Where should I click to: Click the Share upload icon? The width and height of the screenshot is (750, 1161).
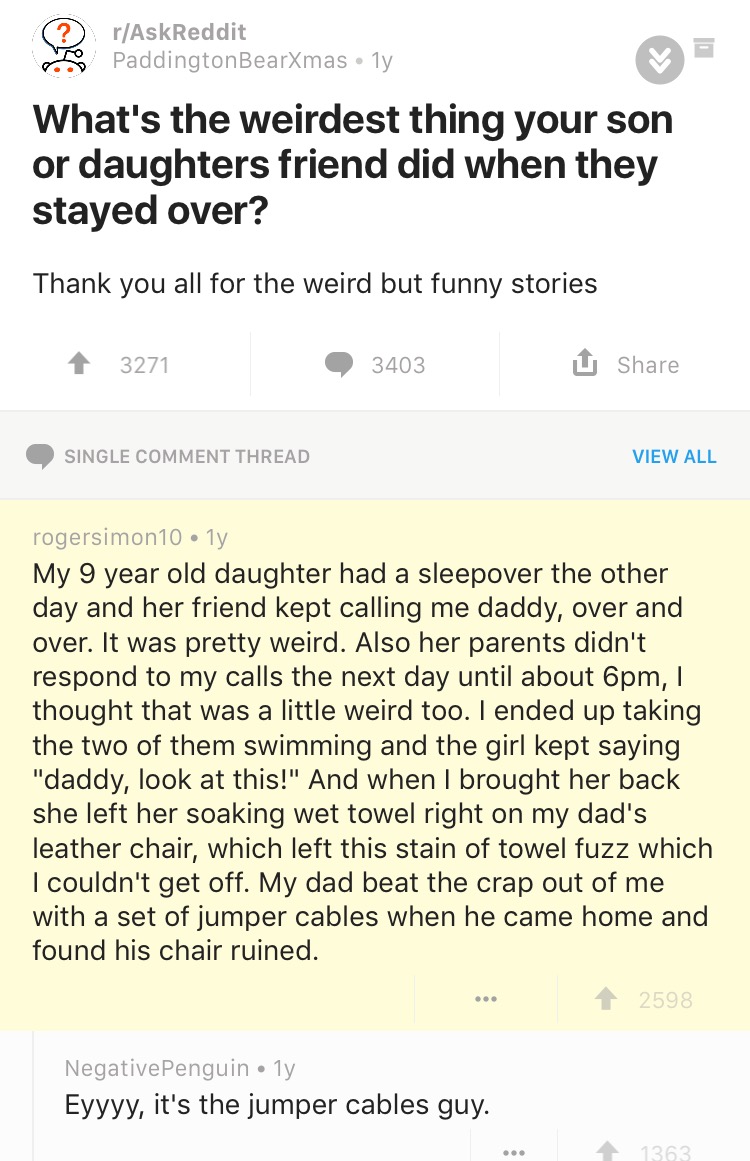pyautogui.click(x=585, y=362)
